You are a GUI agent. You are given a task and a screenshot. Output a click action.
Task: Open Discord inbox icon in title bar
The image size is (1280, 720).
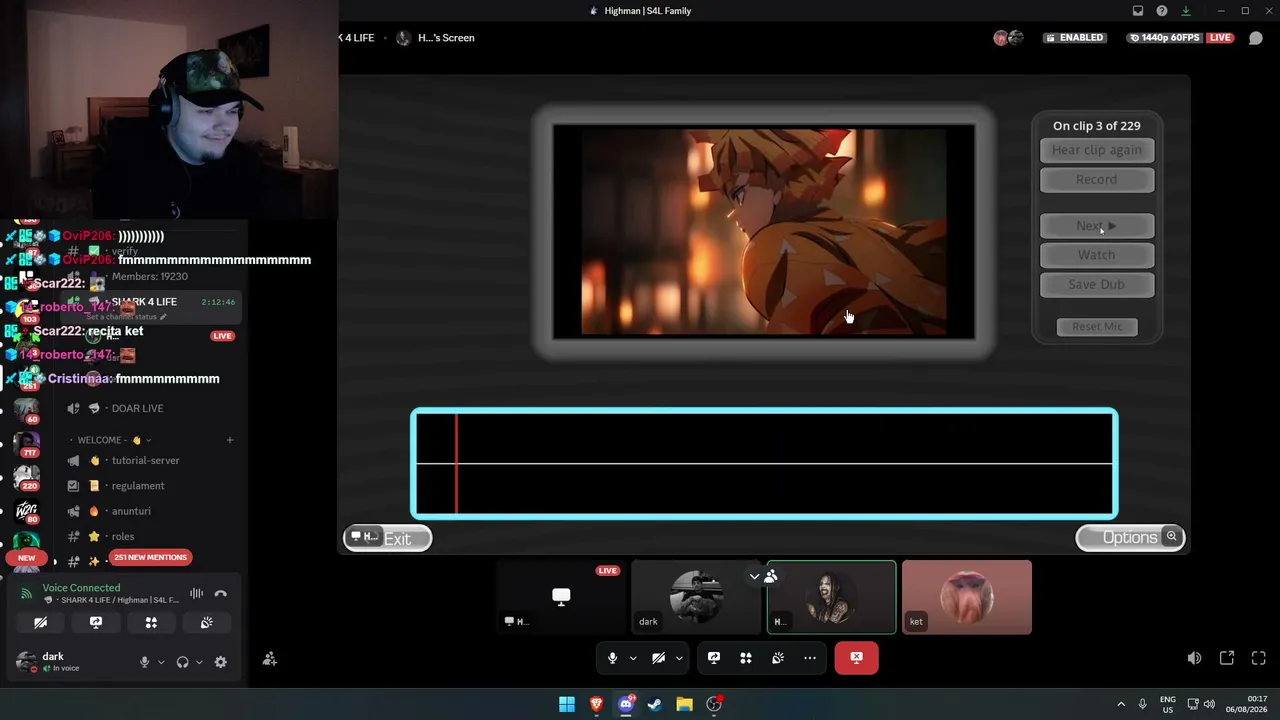click(x=1138, y=11)
